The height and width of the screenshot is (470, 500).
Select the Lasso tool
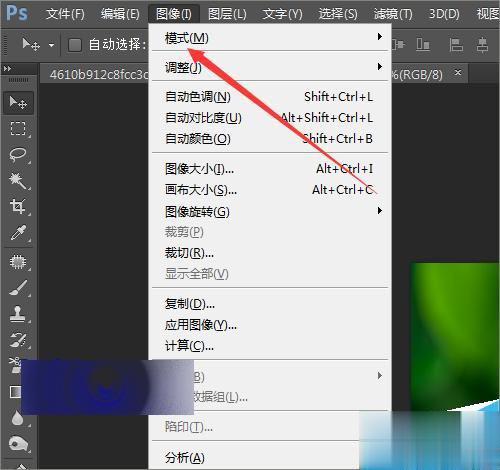(x=18, y=154)
